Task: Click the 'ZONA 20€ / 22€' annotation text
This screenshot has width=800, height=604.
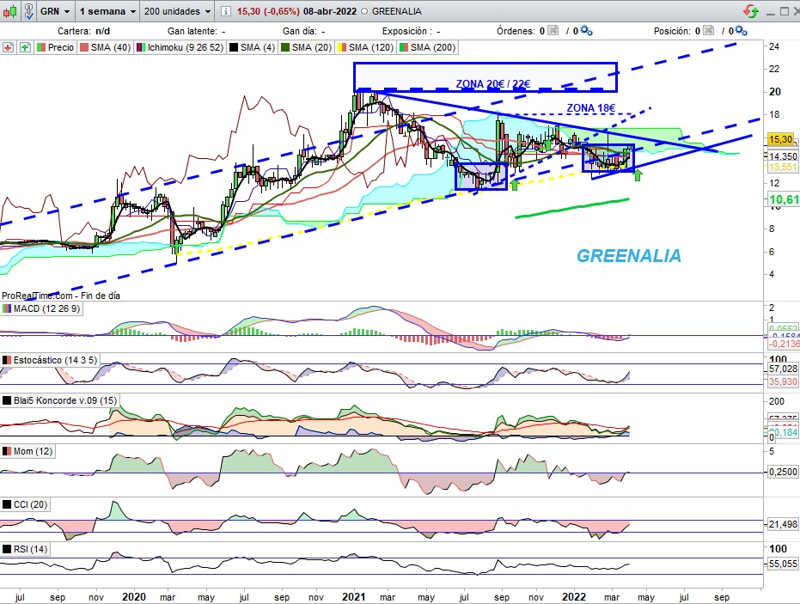Action: pyautogui.click(x=493, y=84)
